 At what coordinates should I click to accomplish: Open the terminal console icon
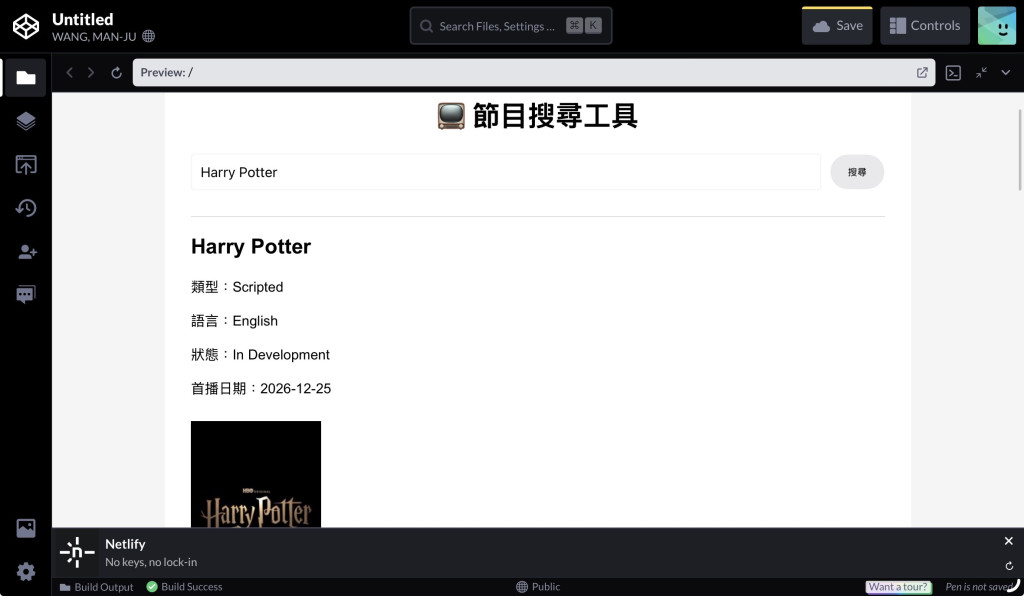coord(953,72)
